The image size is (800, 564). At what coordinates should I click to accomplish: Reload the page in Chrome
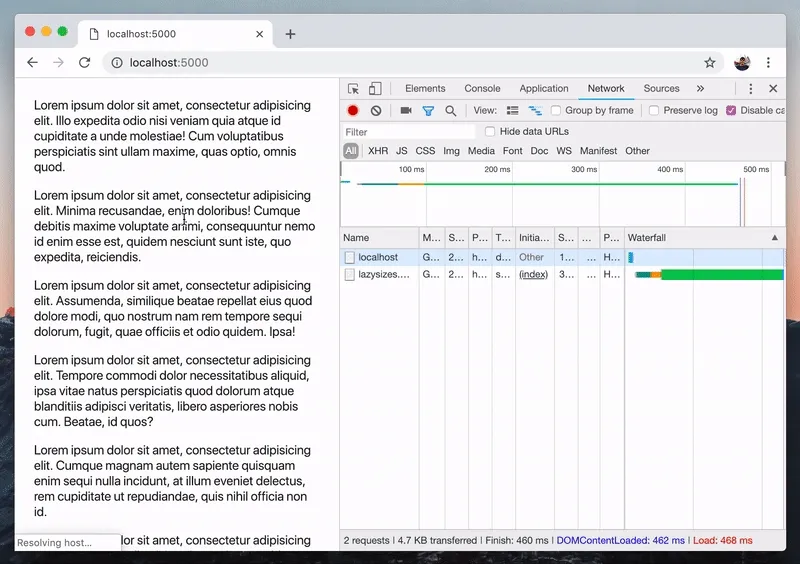point(85,62)
